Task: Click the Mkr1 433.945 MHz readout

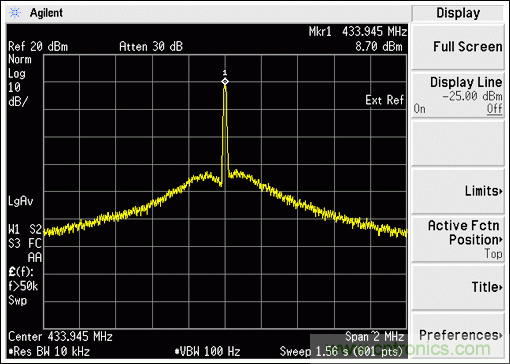Action: pyautogui.click(x=358, y=32)
